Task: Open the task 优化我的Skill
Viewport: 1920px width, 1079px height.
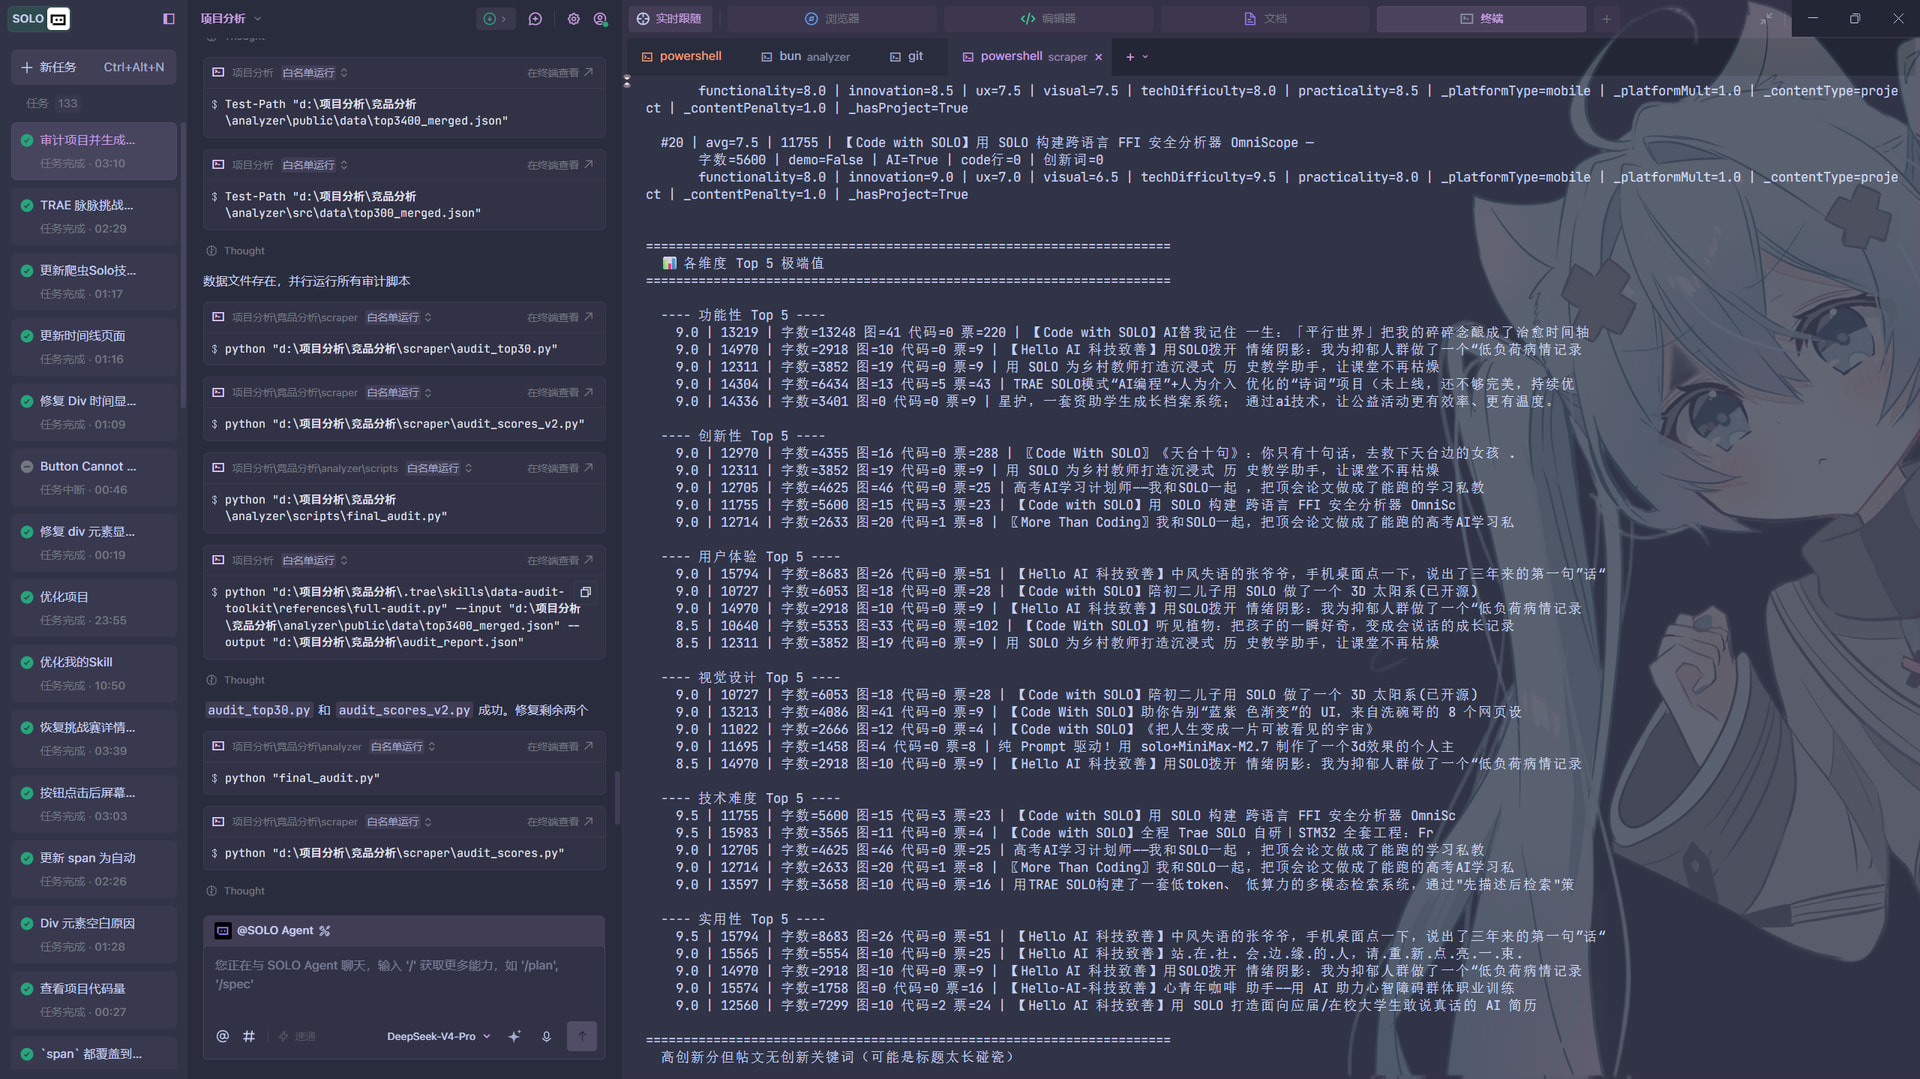Action: (x=94, y=674)
